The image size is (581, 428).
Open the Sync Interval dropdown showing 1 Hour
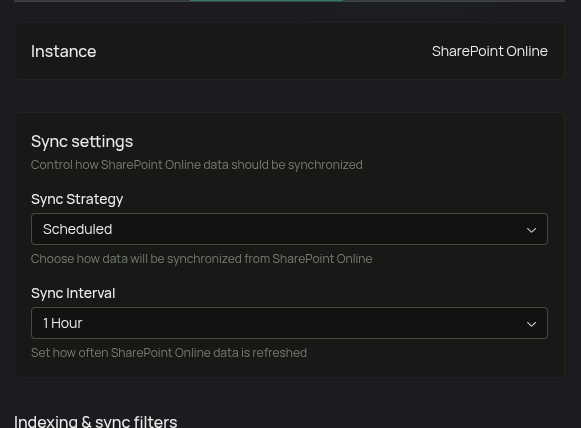pyautogui.click(x=289, y=323)
